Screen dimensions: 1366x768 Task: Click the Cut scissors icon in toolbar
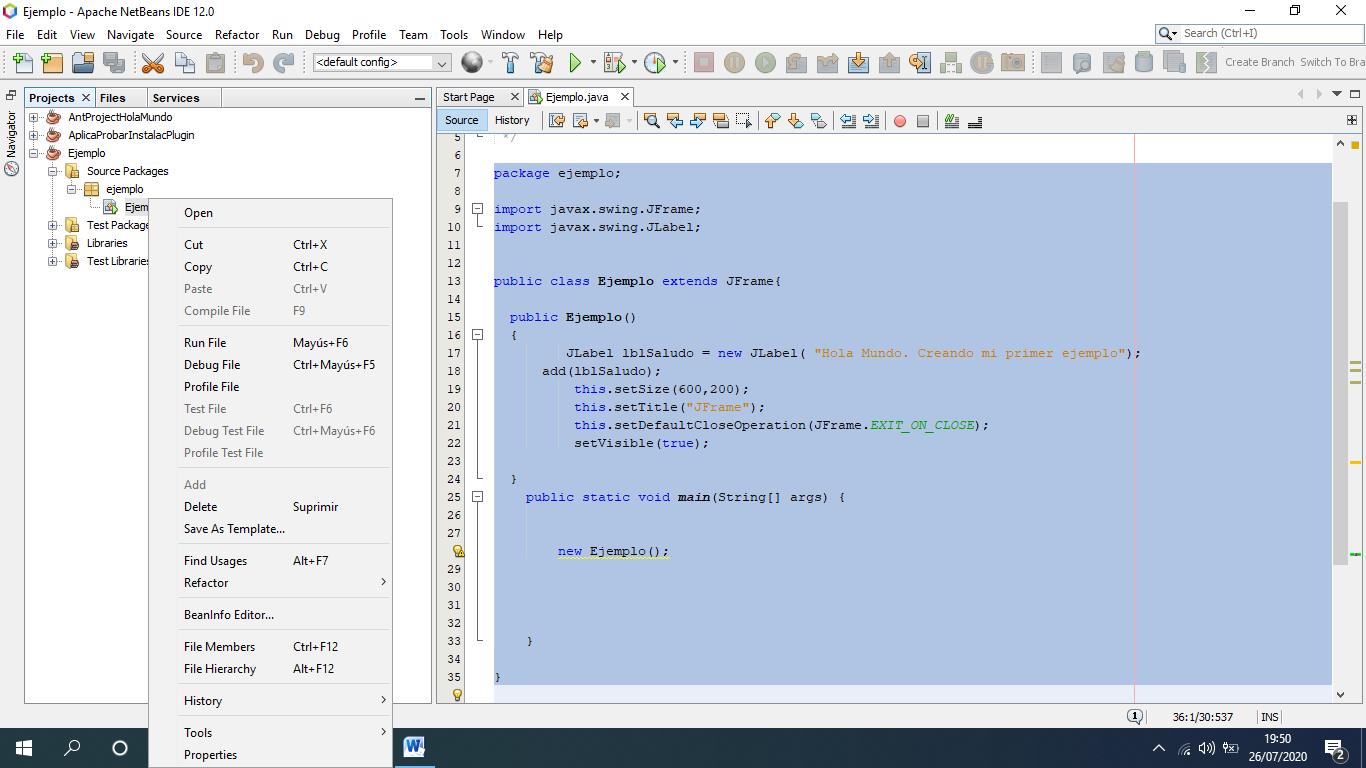(152, 63)
